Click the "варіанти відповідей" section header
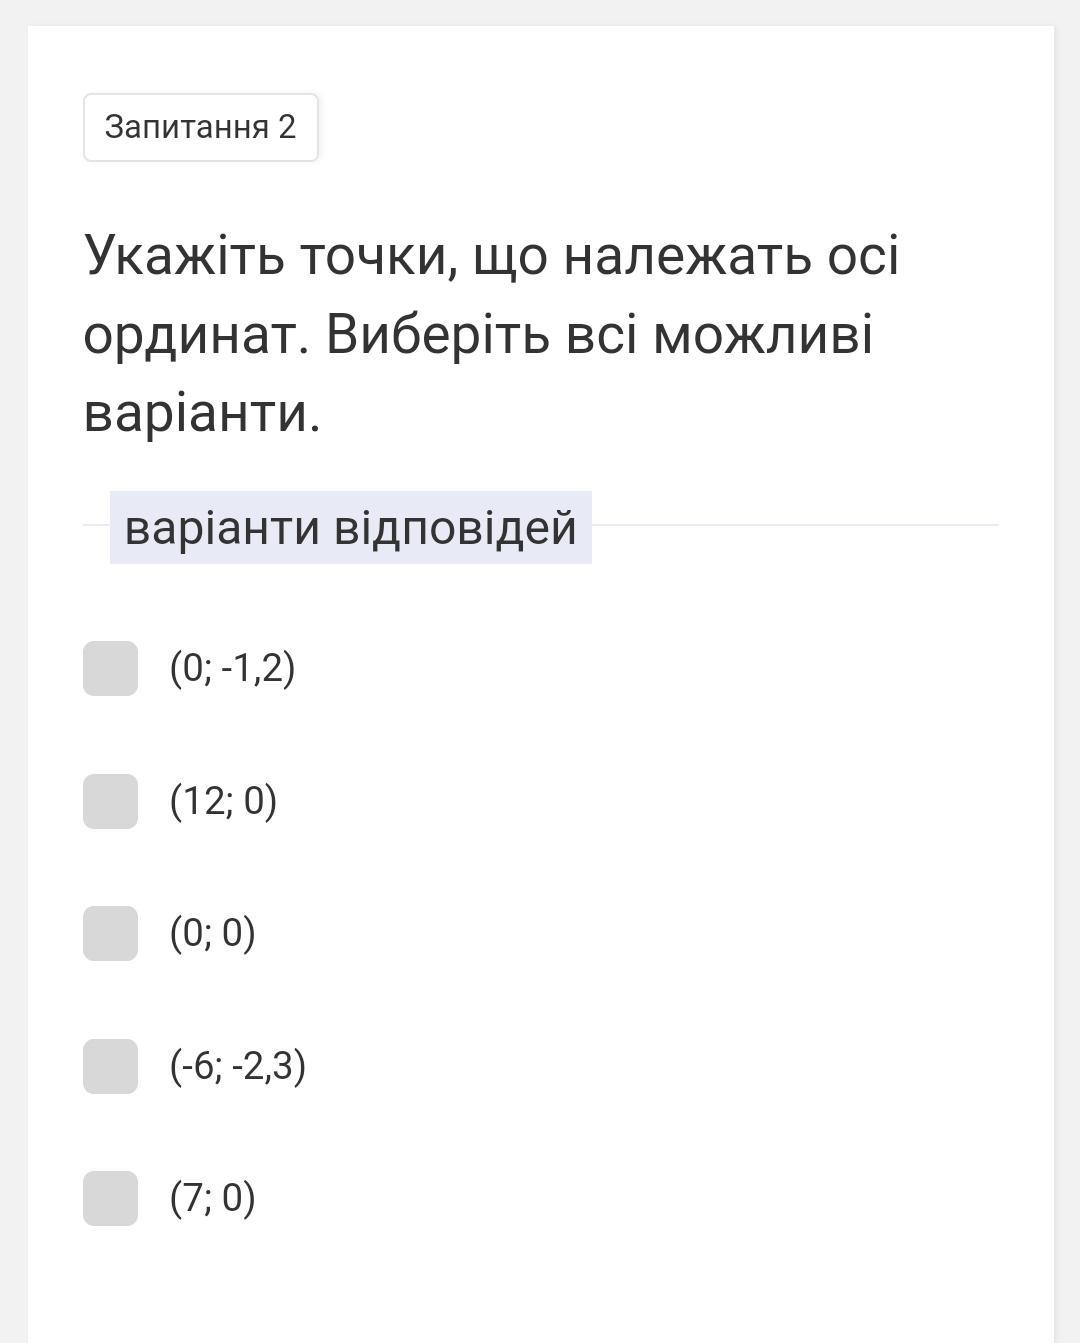Viewport: 1080px width, 1343px height. coord(350,527)
